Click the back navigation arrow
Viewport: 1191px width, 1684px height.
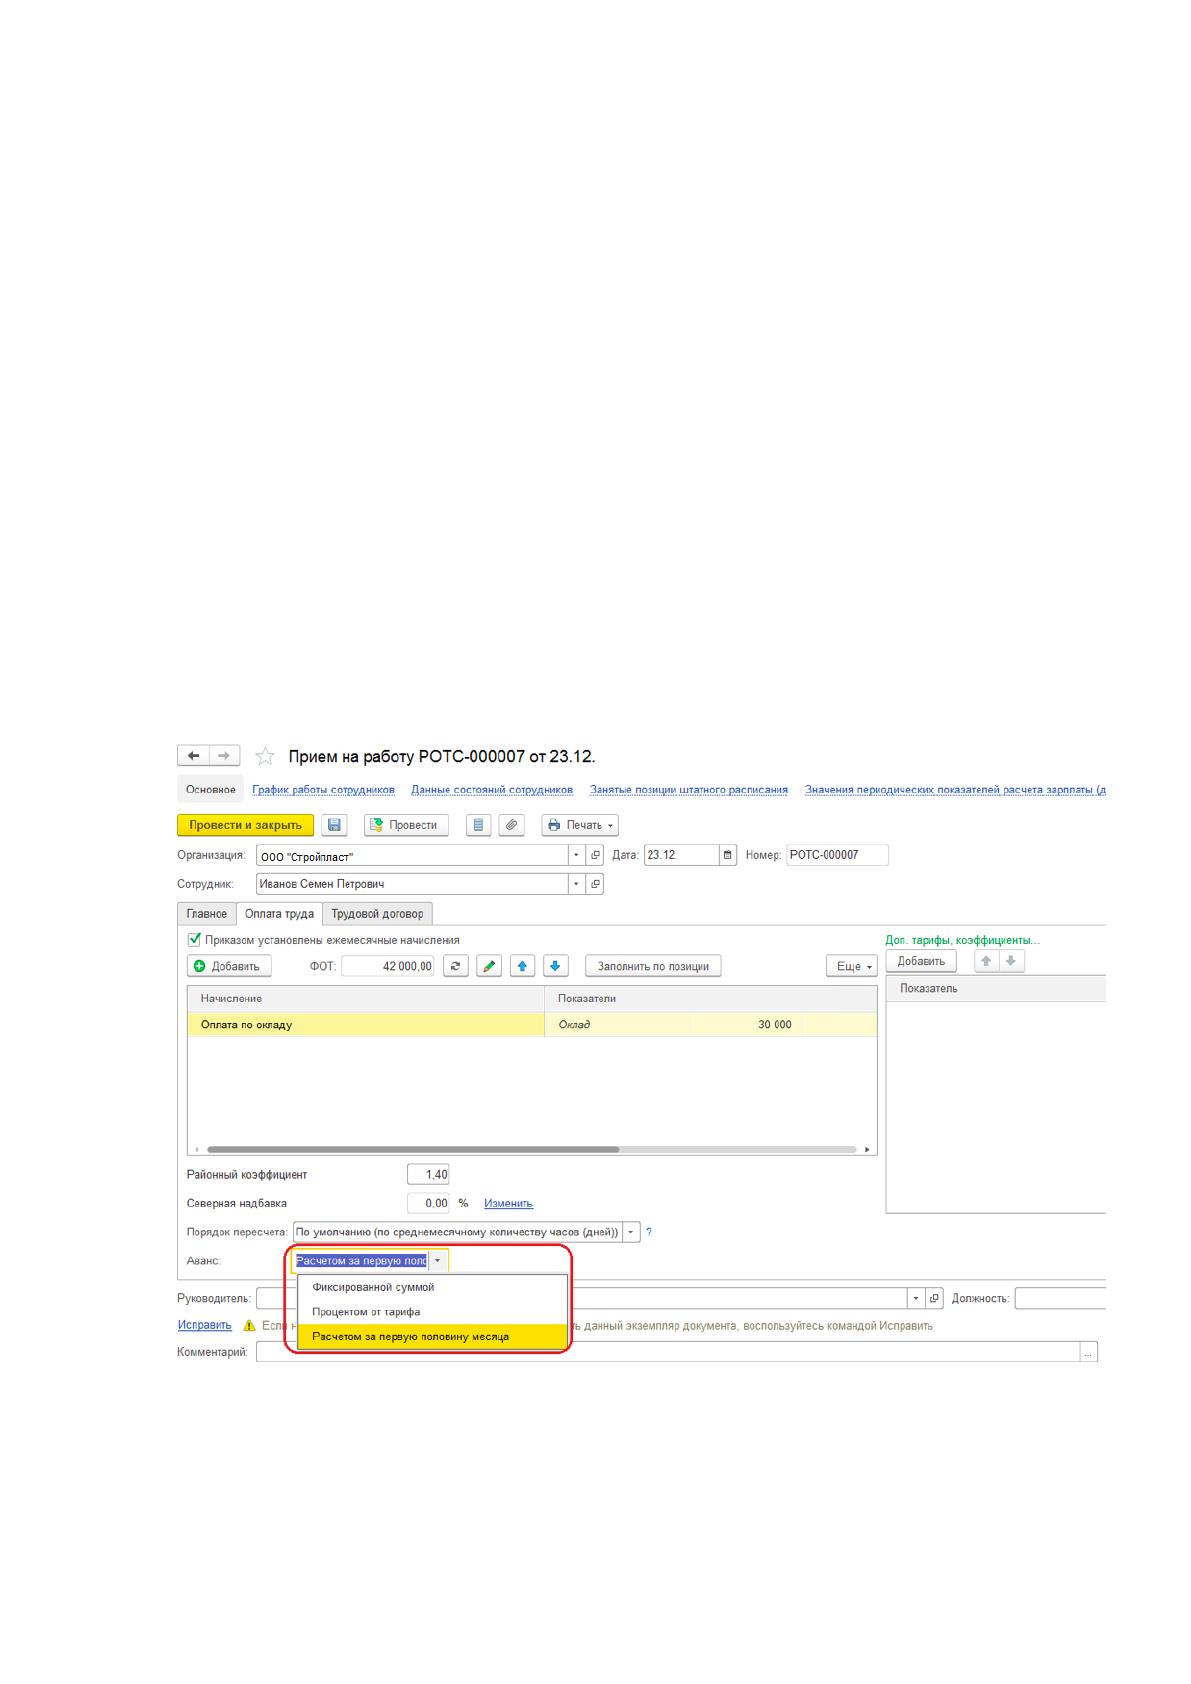(193, 756)
